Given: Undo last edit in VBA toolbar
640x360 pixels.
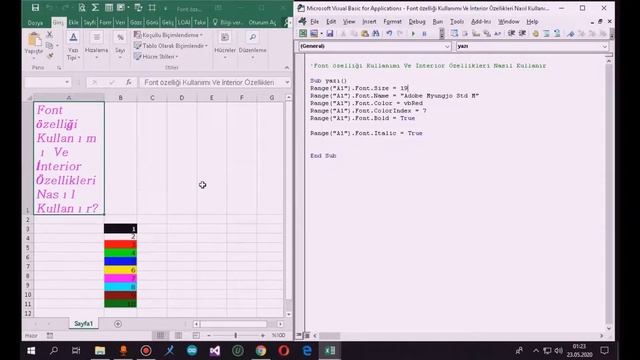Looking at the screenshot, I should [x=389, y=33].
